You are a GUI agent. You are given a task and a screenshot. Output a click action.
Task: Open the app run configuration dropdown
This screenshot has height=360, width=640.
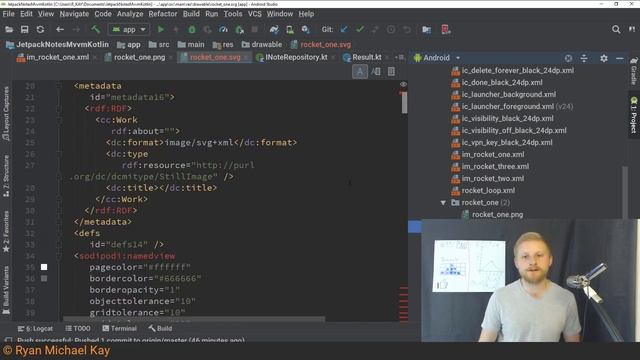[129, 29]
